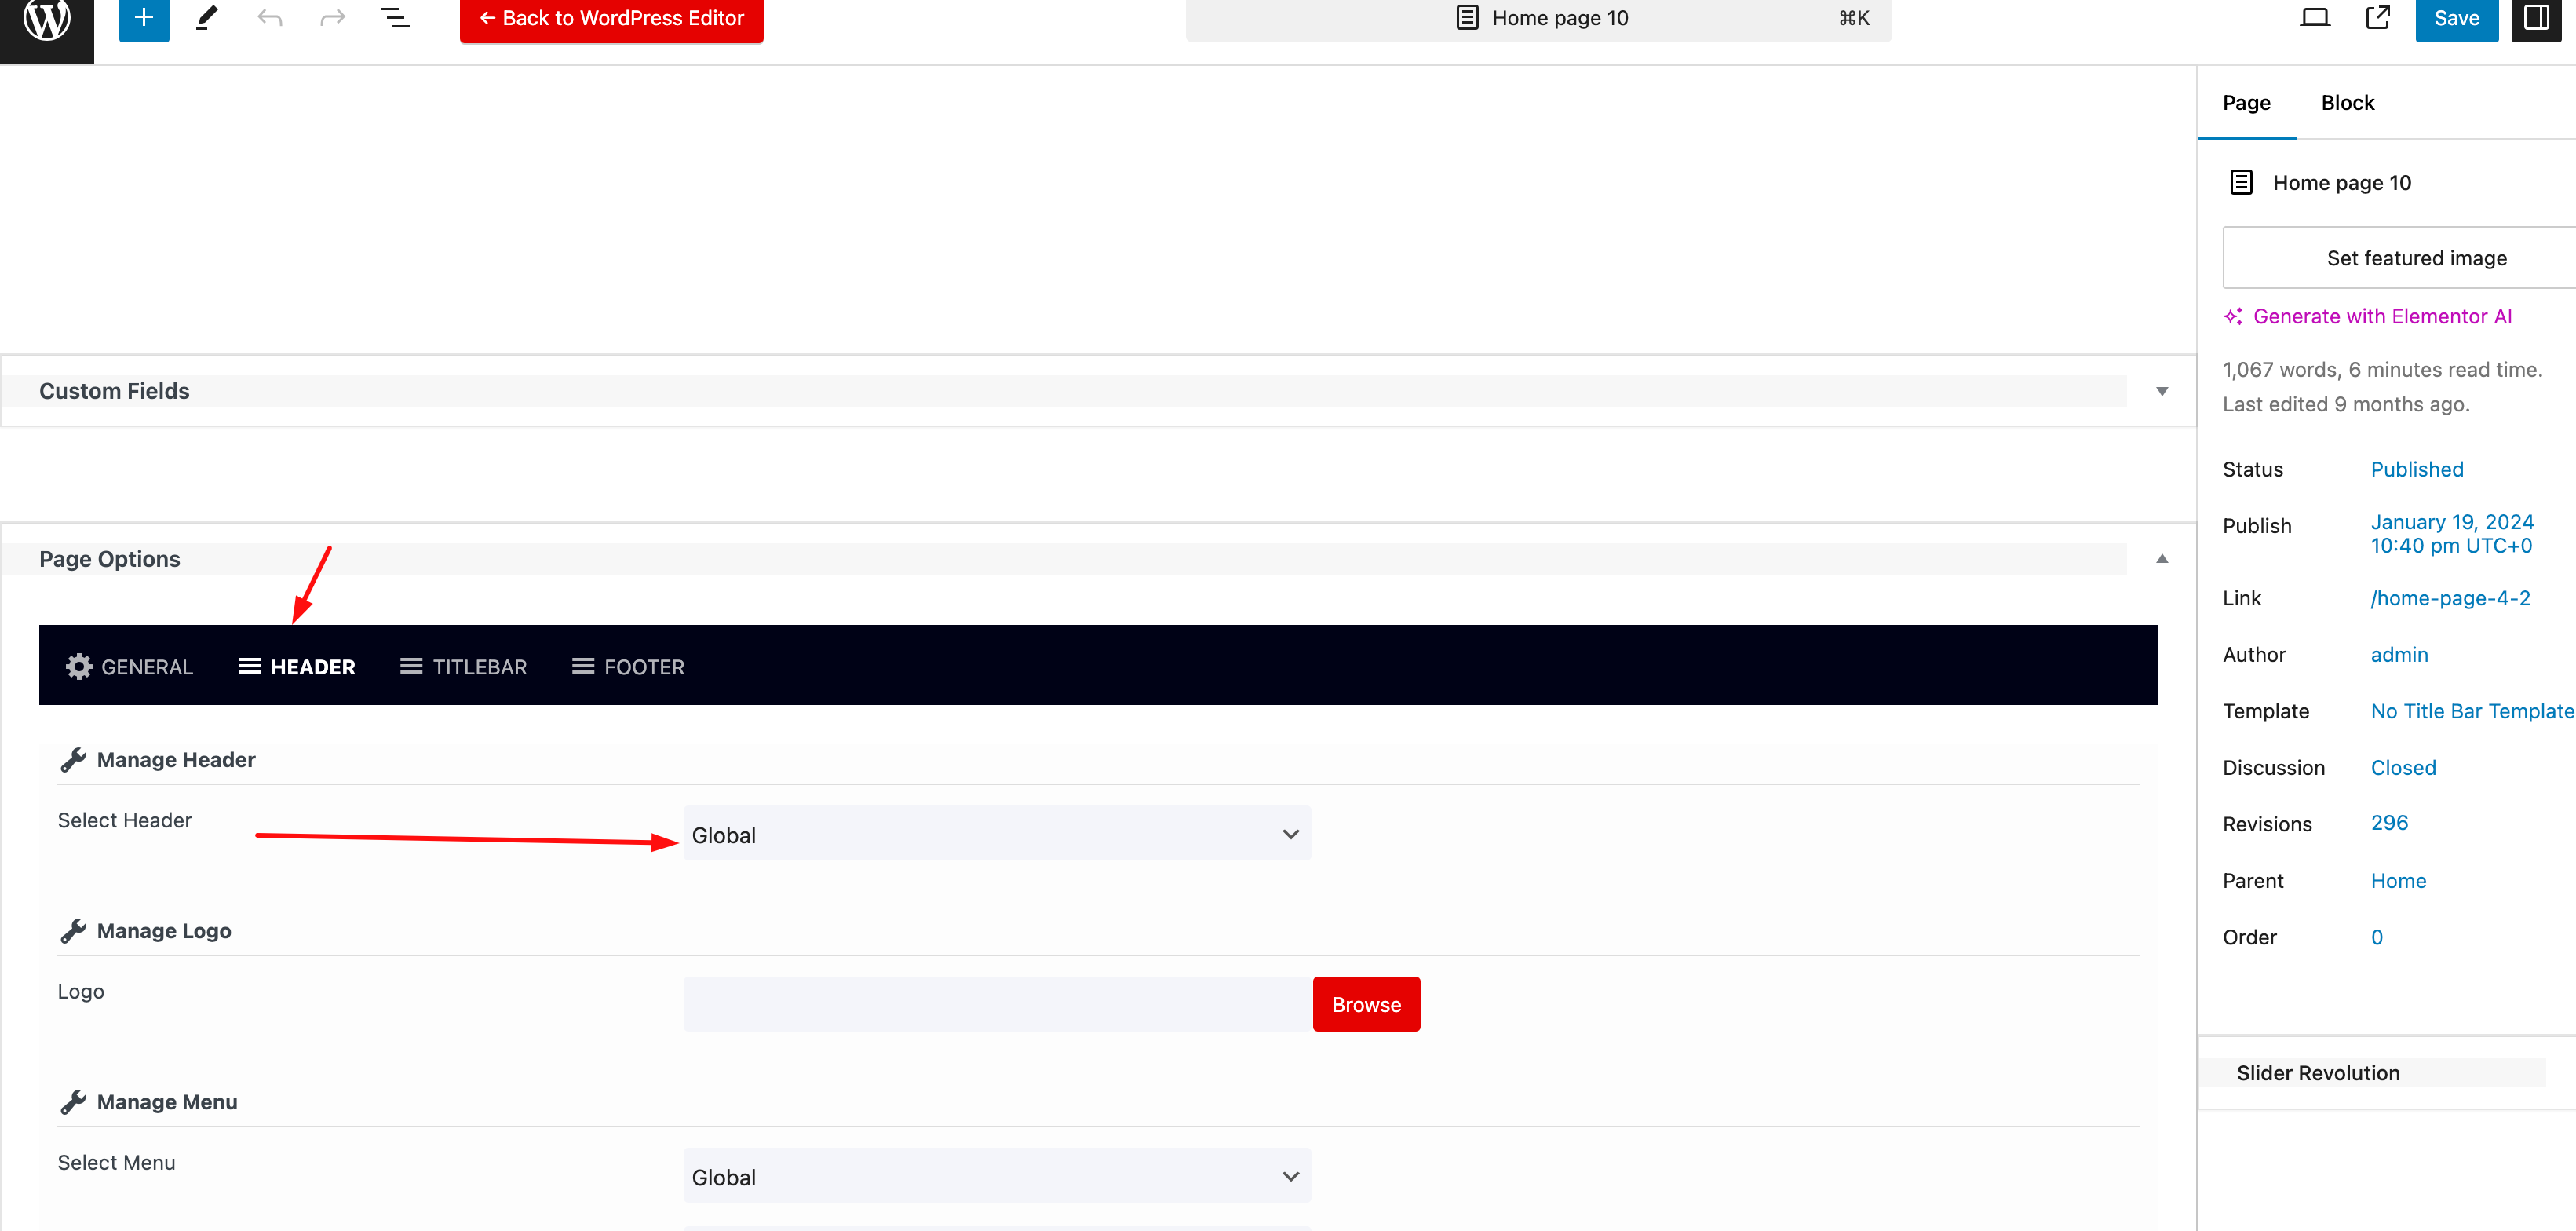Open the Document Overview list icon
The height and width of the screenshot is (1231, 2576).
pos(396,18)
